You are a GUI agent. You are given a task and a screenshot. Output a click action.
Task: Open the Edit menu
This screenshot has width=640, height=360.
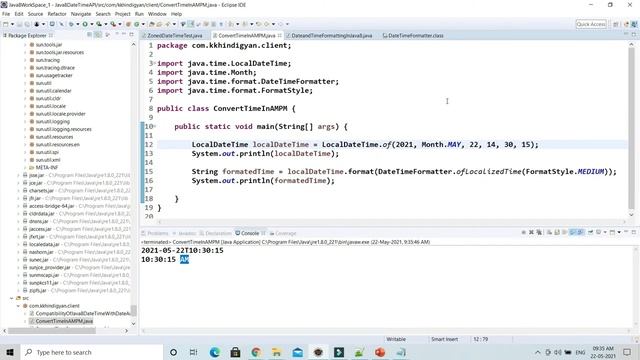click(x=19, y=14)
